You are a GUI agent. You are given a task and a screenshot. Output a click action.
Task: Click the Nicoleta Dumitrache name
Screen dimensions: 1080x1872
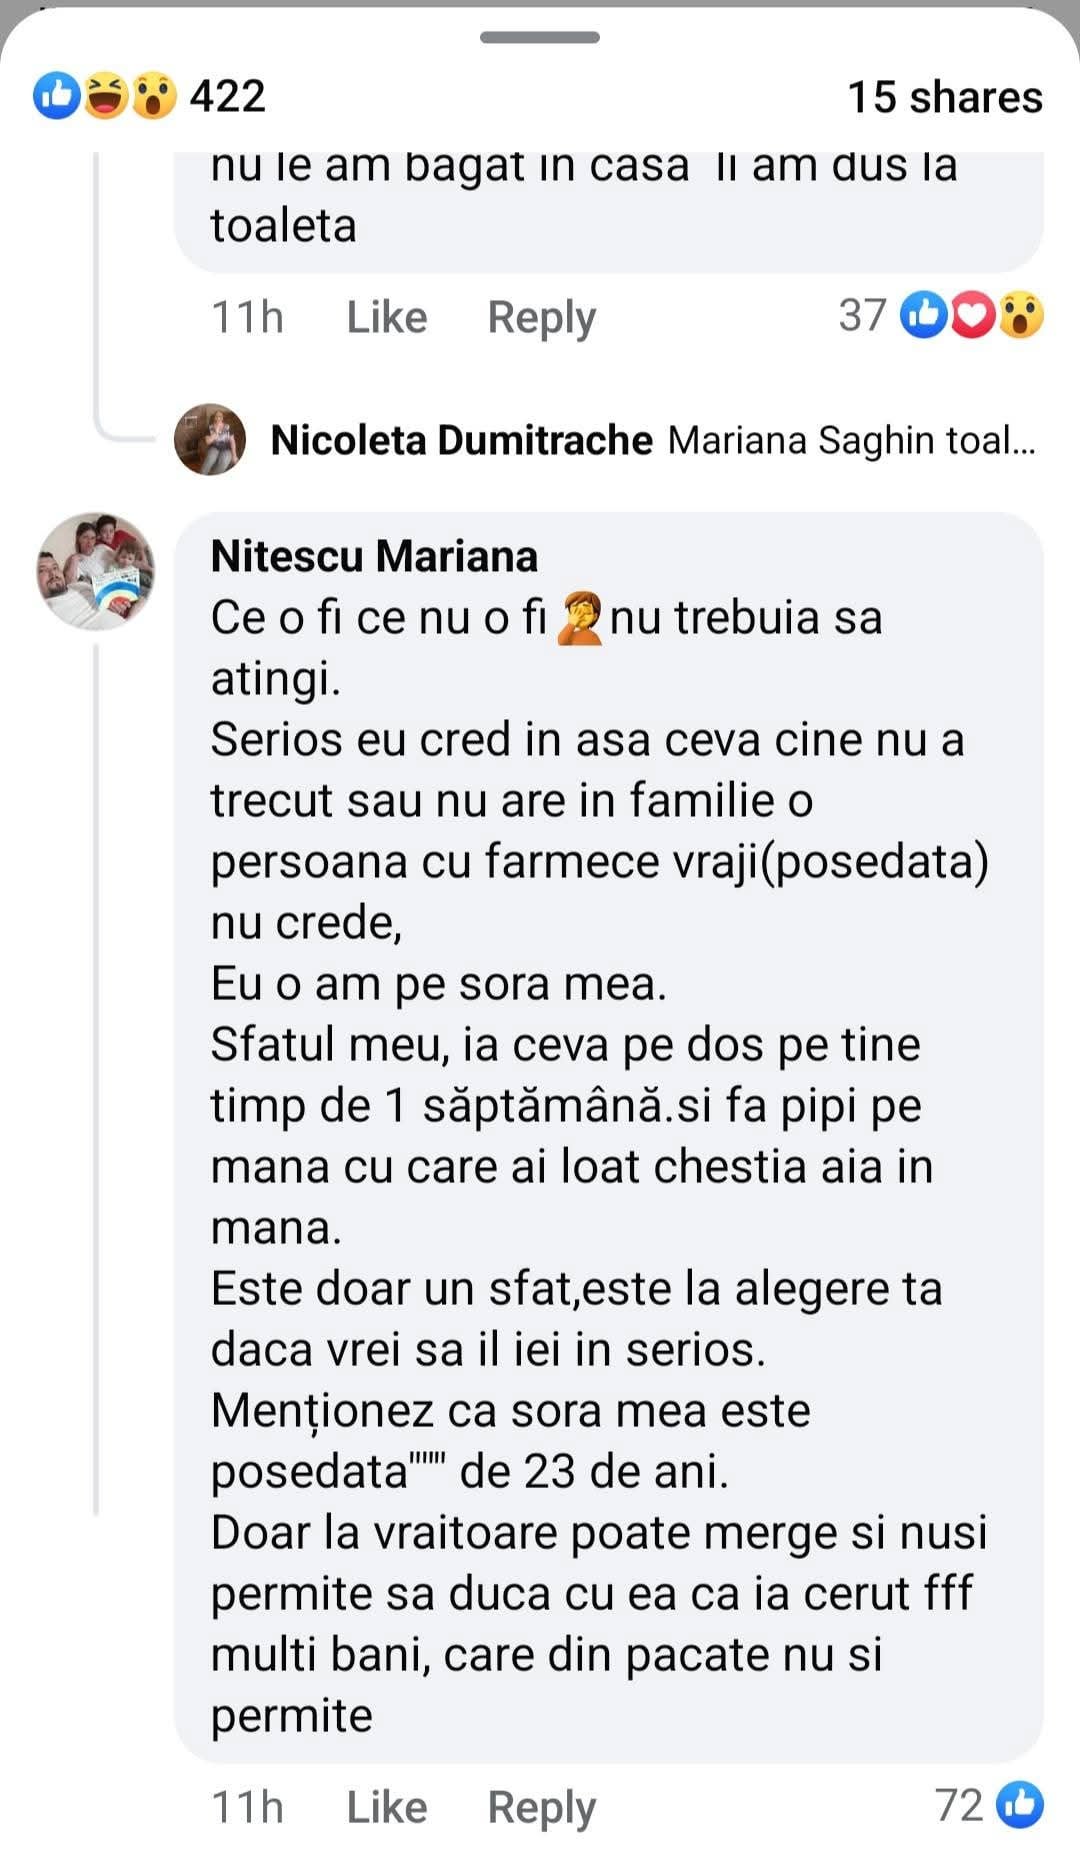pos(461,440)
